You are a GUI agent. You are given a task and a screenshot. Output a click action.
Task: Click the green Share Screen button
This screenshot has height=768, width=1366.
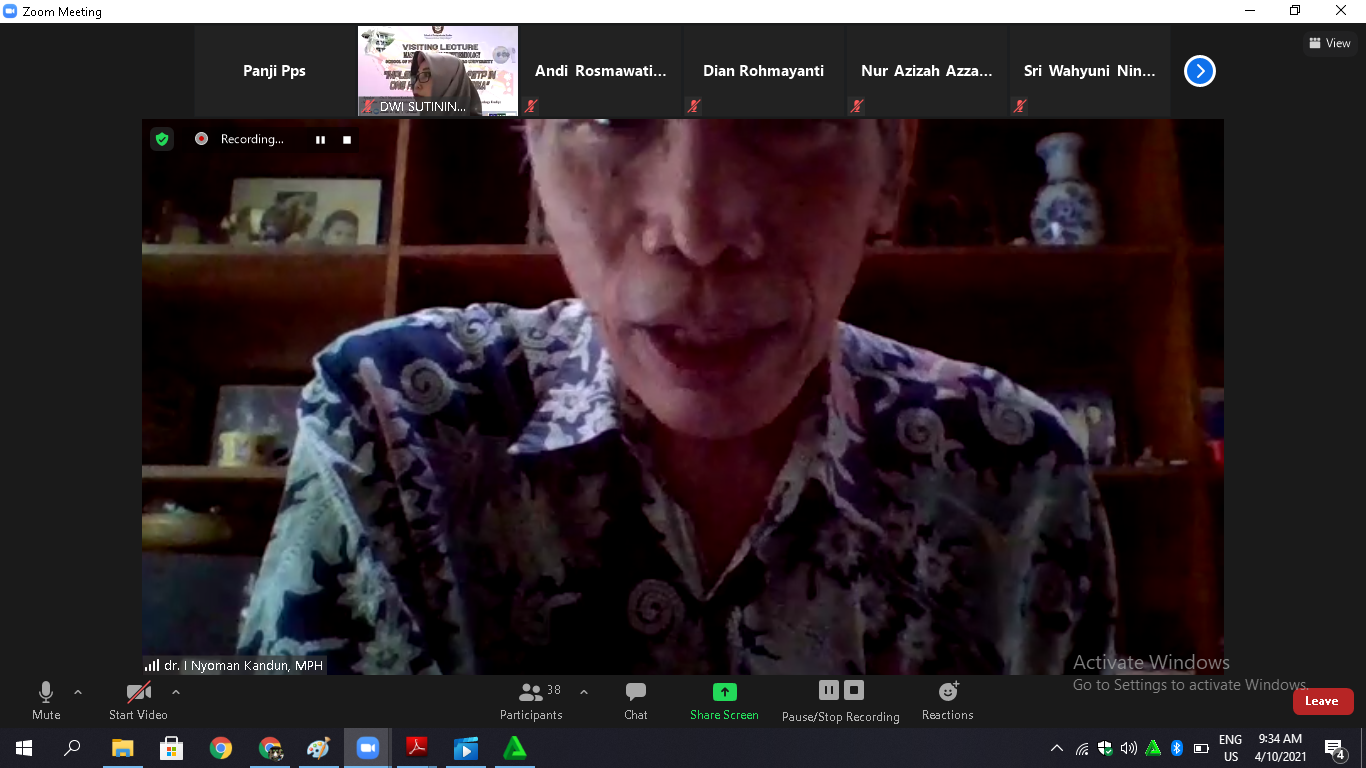(724, 700)
